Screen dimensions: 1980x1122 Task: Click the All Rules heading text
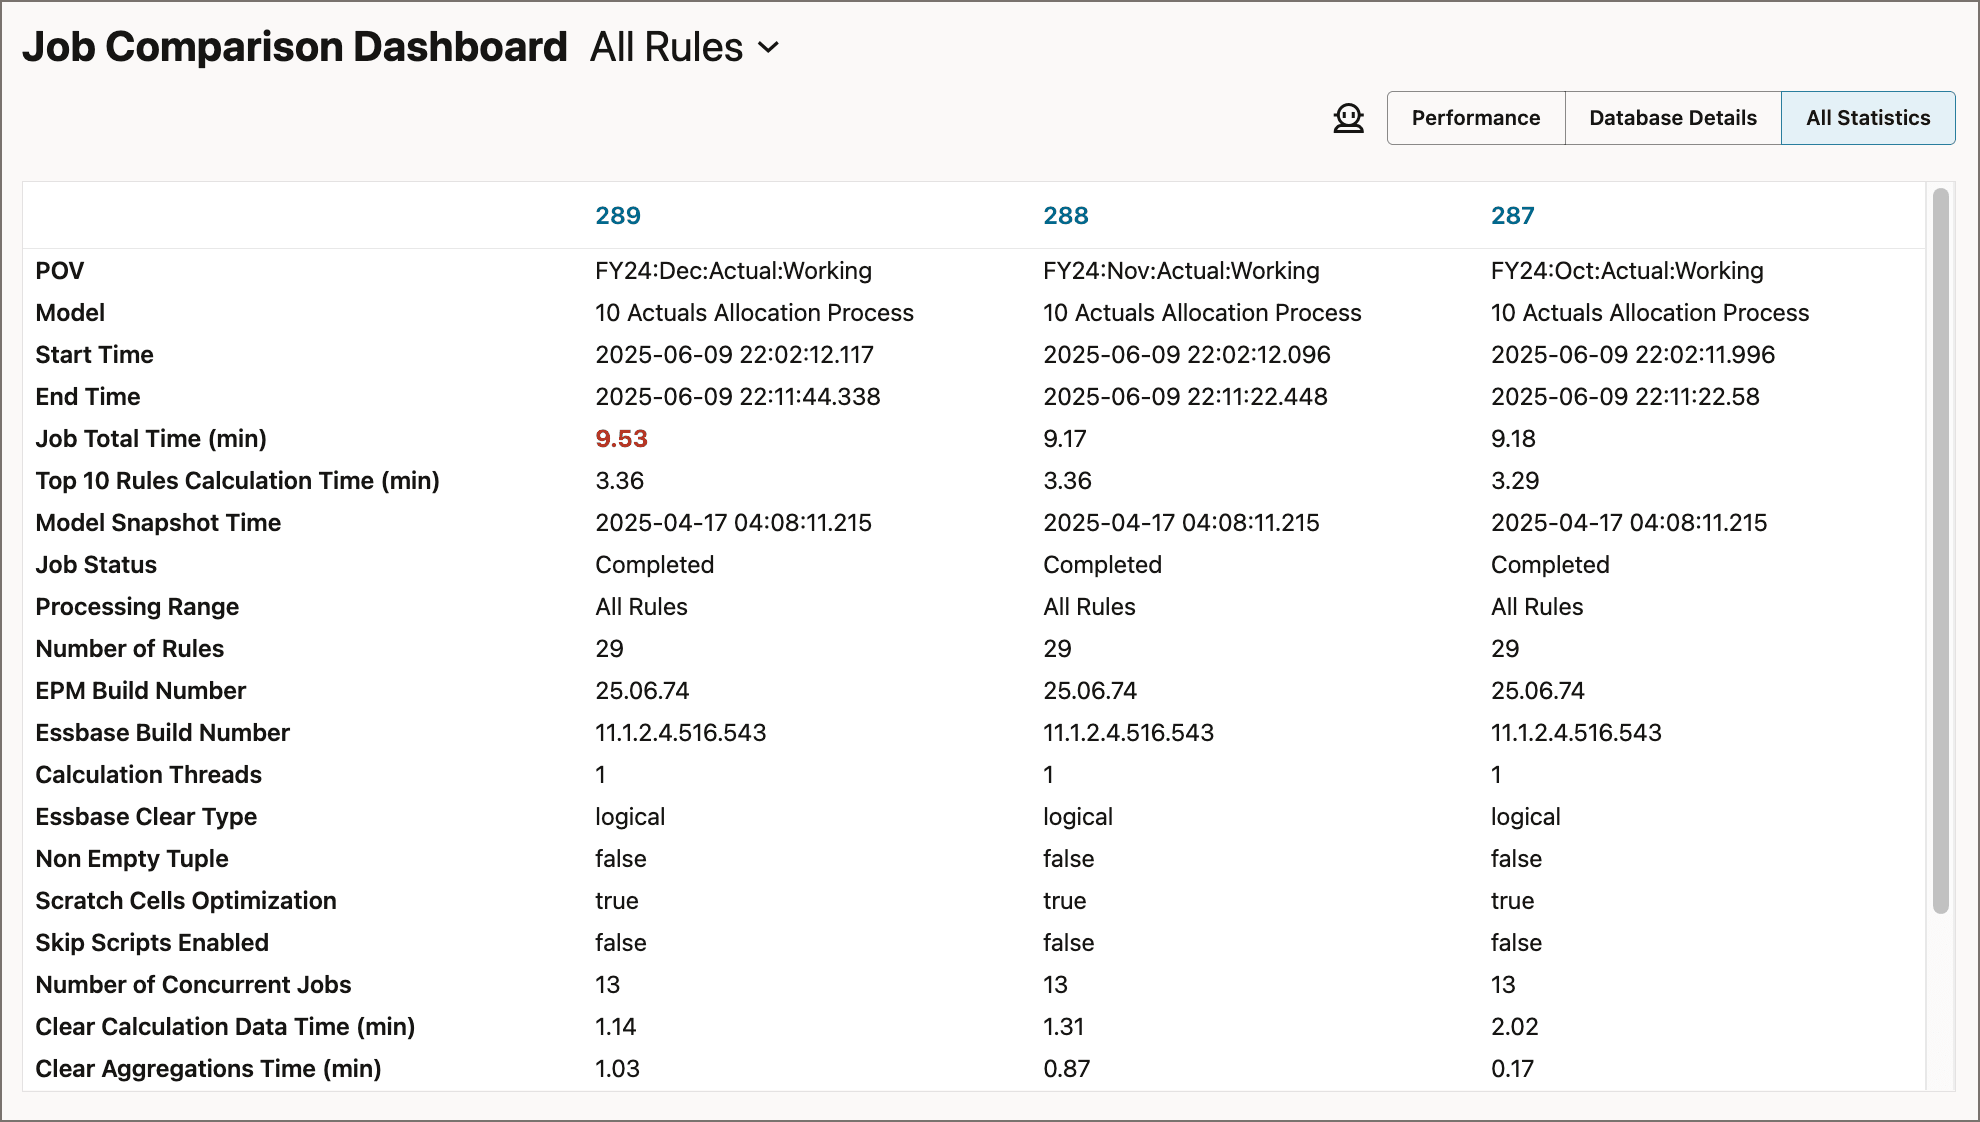pyautogui.click(x=666, y=47)
